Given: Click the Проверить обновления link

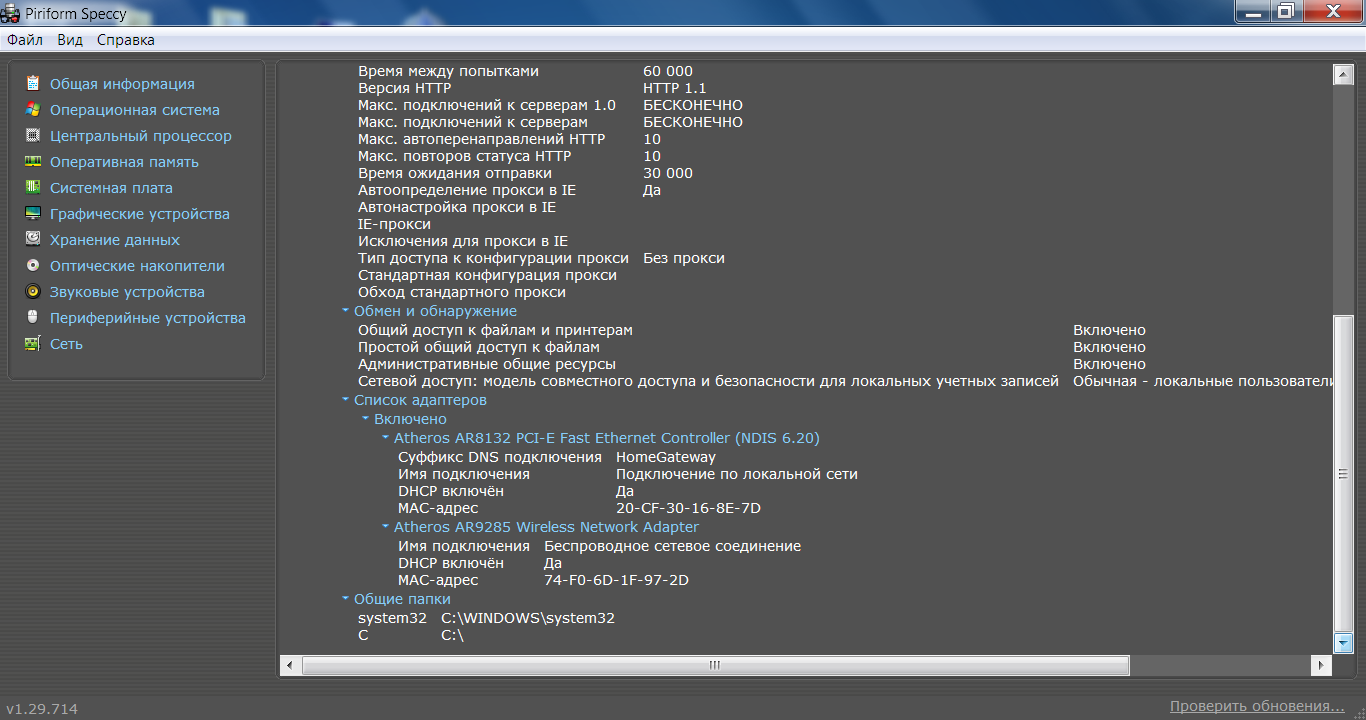Looking at the screenshot, I should [1257, 707].
